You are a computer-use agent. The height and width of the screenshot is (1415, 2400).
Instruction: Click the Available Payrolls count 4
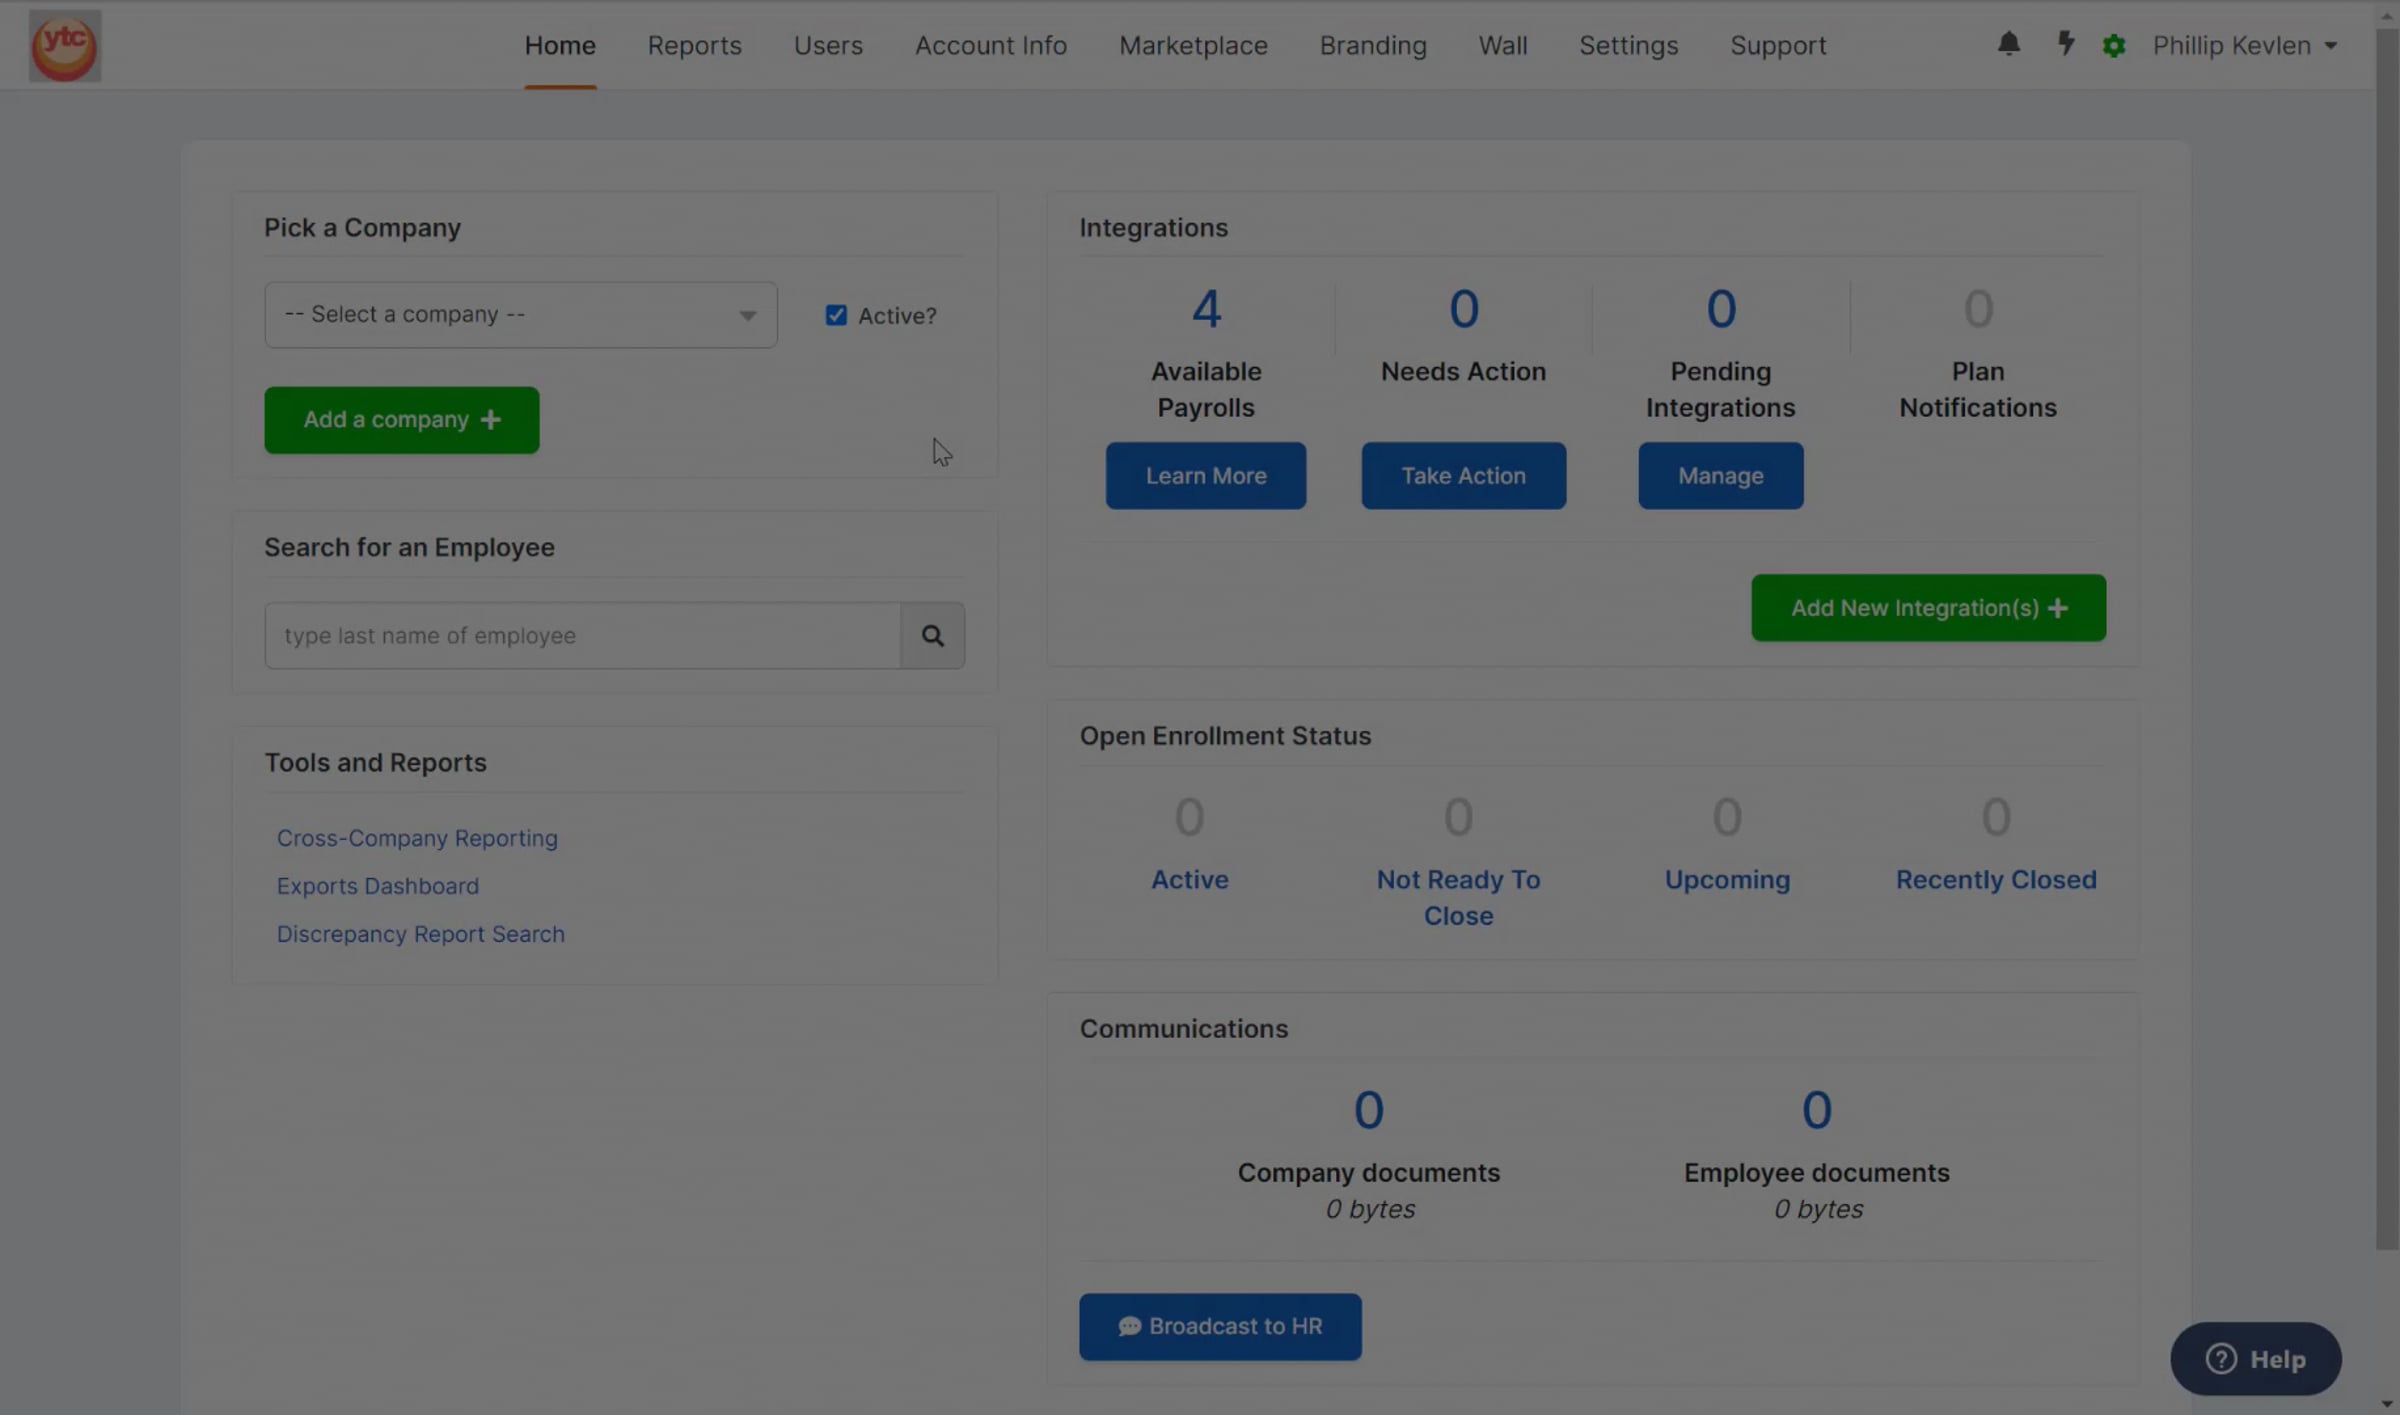(1205, 309)
